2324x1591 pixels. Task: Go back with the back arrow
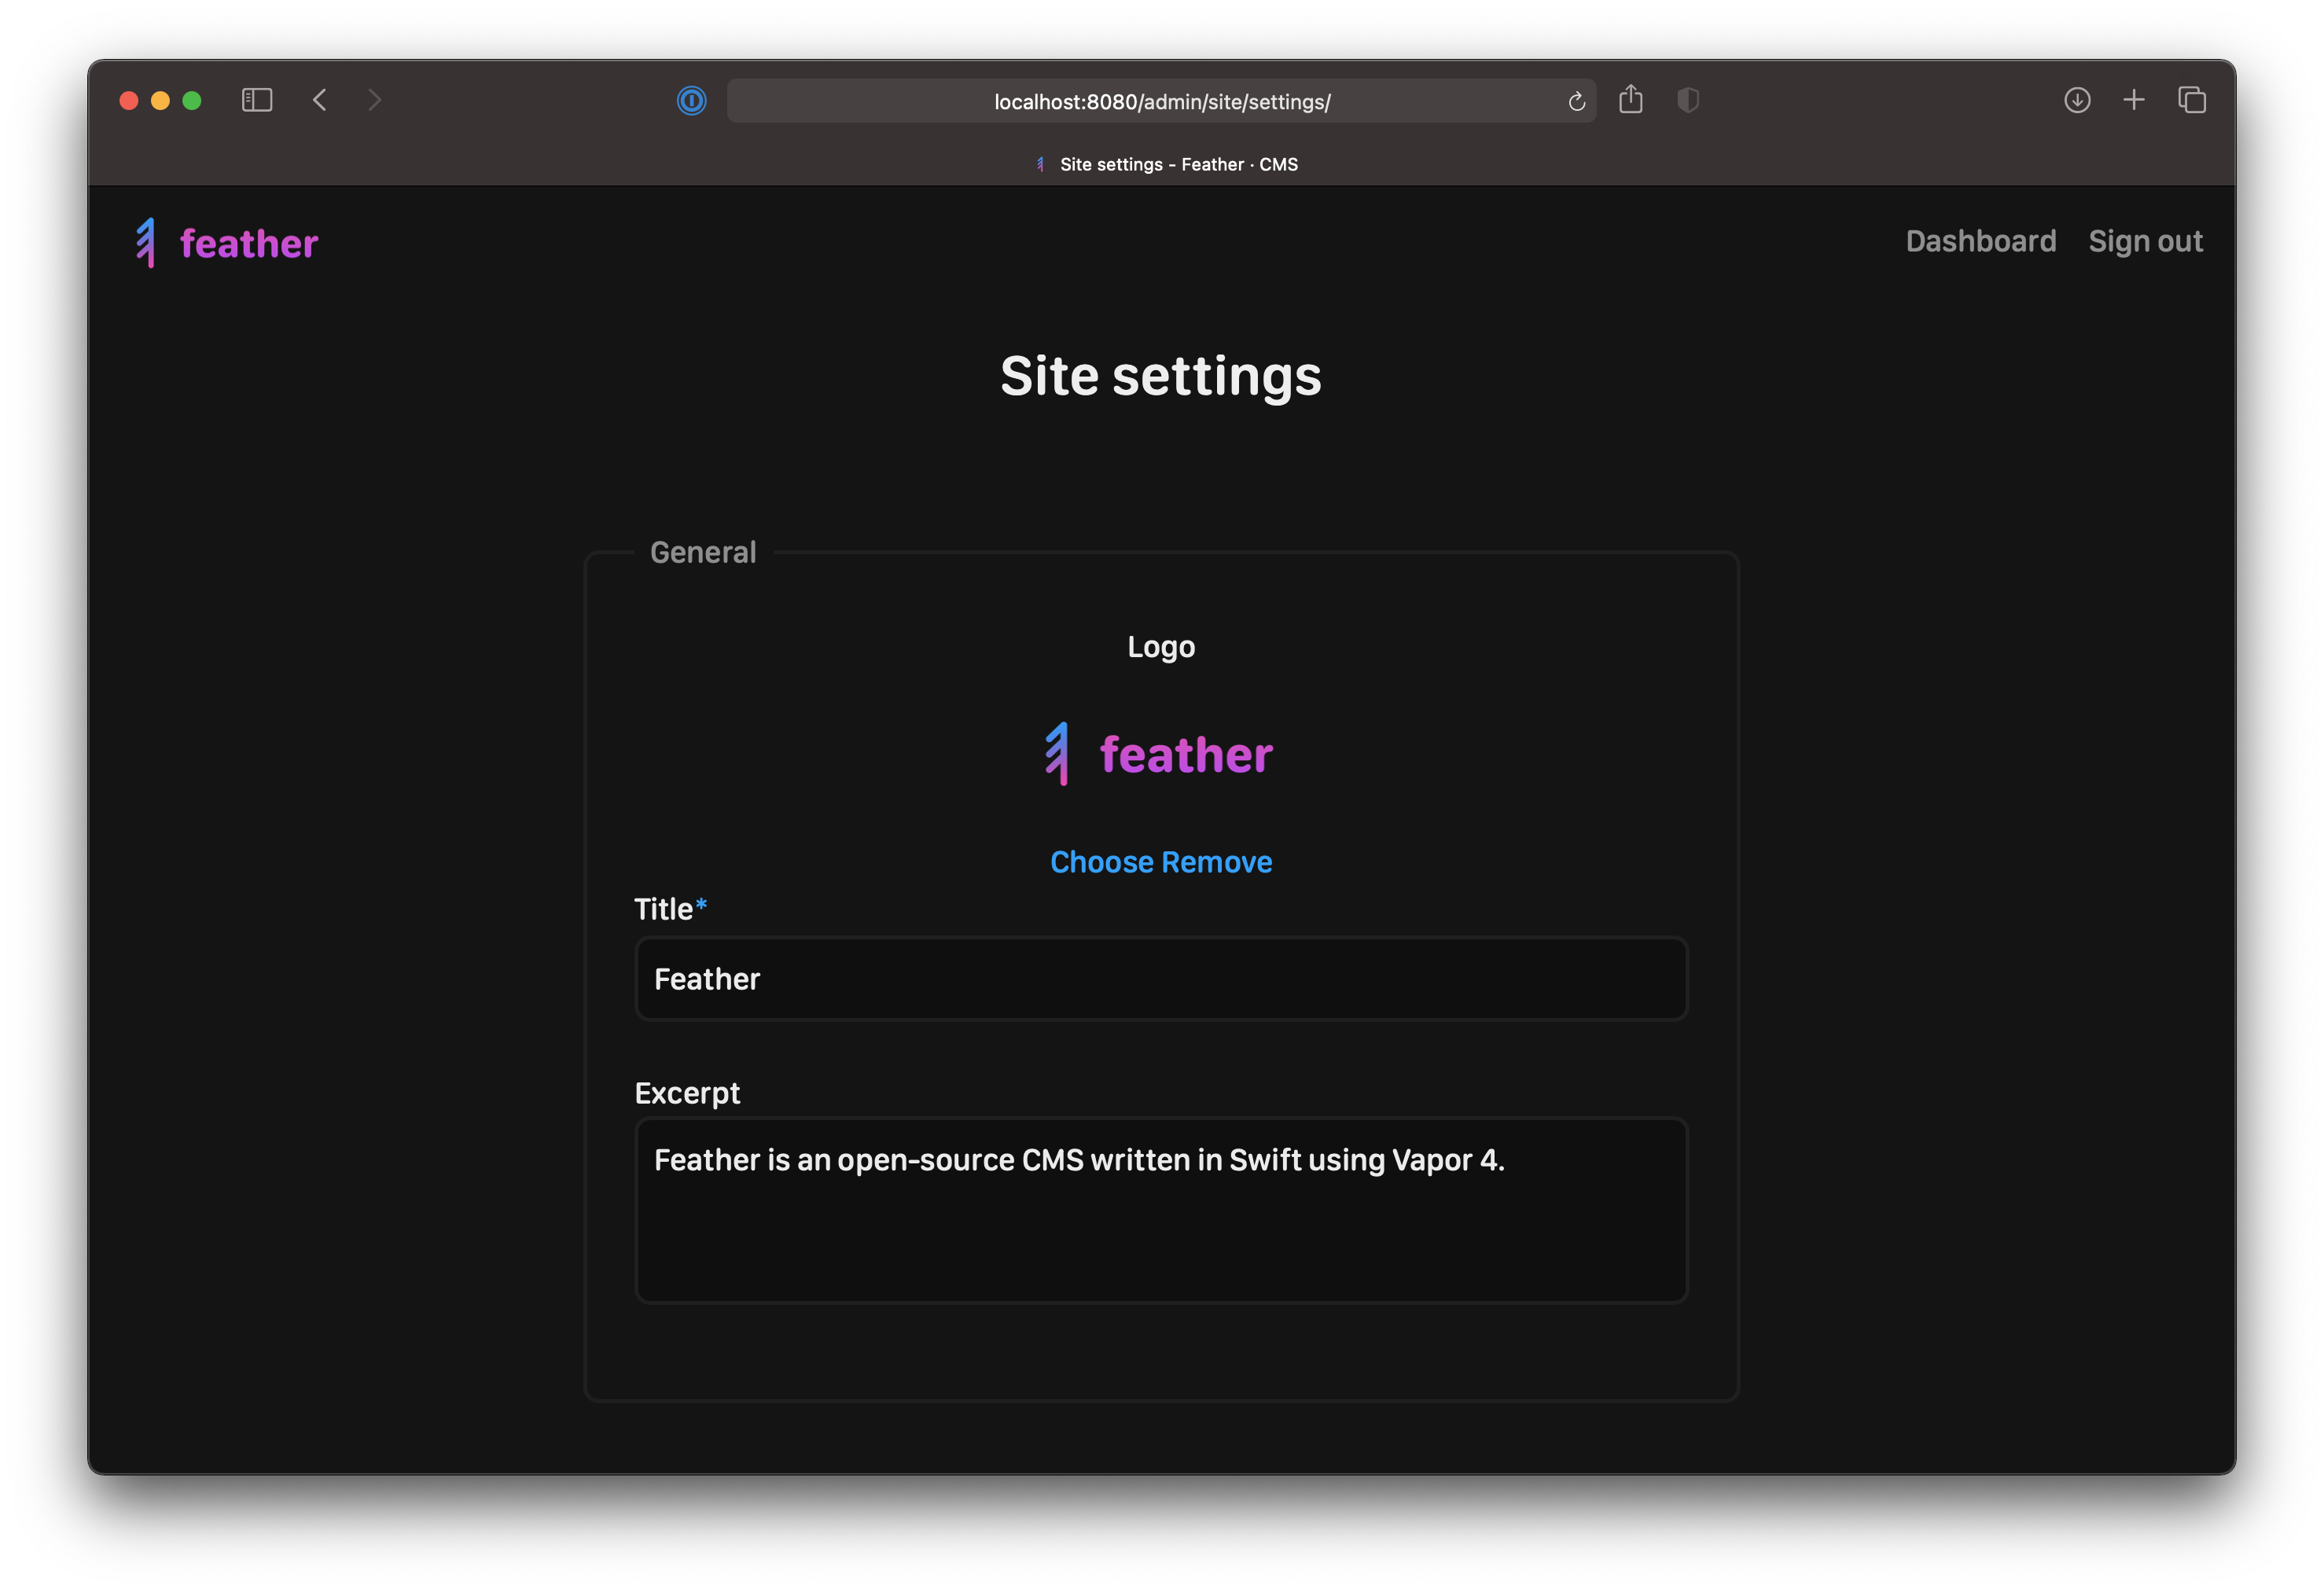point(320,100)
